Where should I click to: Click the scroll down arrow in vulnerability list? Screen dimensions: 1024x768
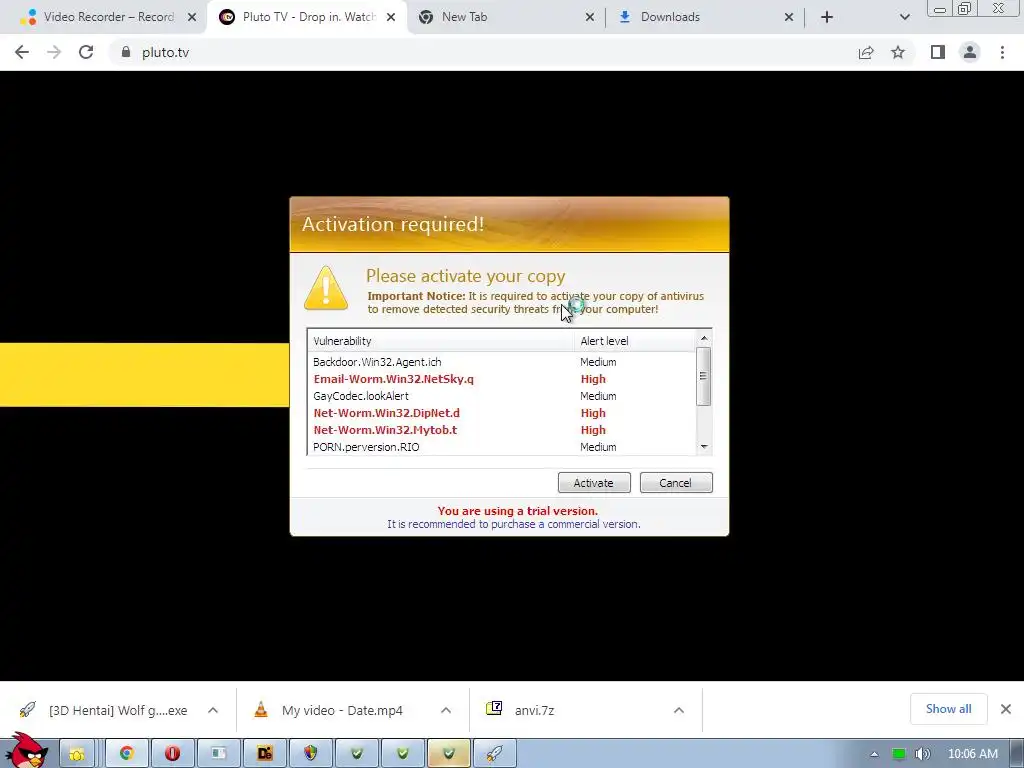[x=704, y=447]
